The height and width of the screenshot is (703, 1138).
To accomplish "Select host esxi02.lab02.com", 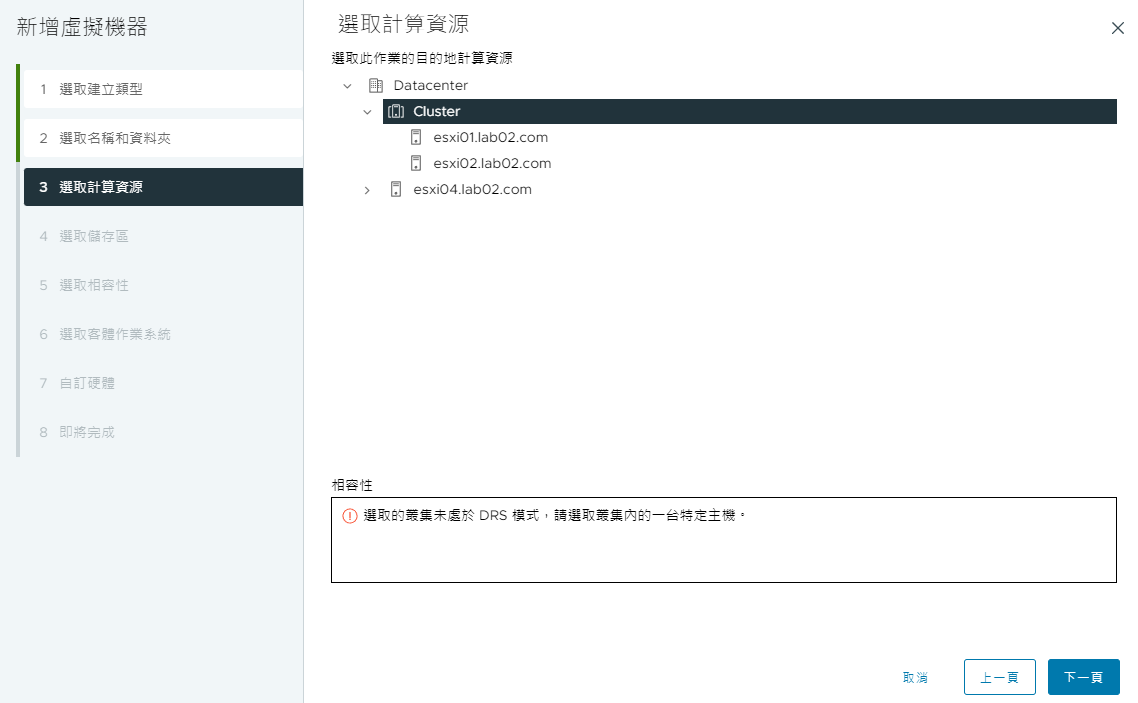I will pyautogui.click(x=490, y=163).
